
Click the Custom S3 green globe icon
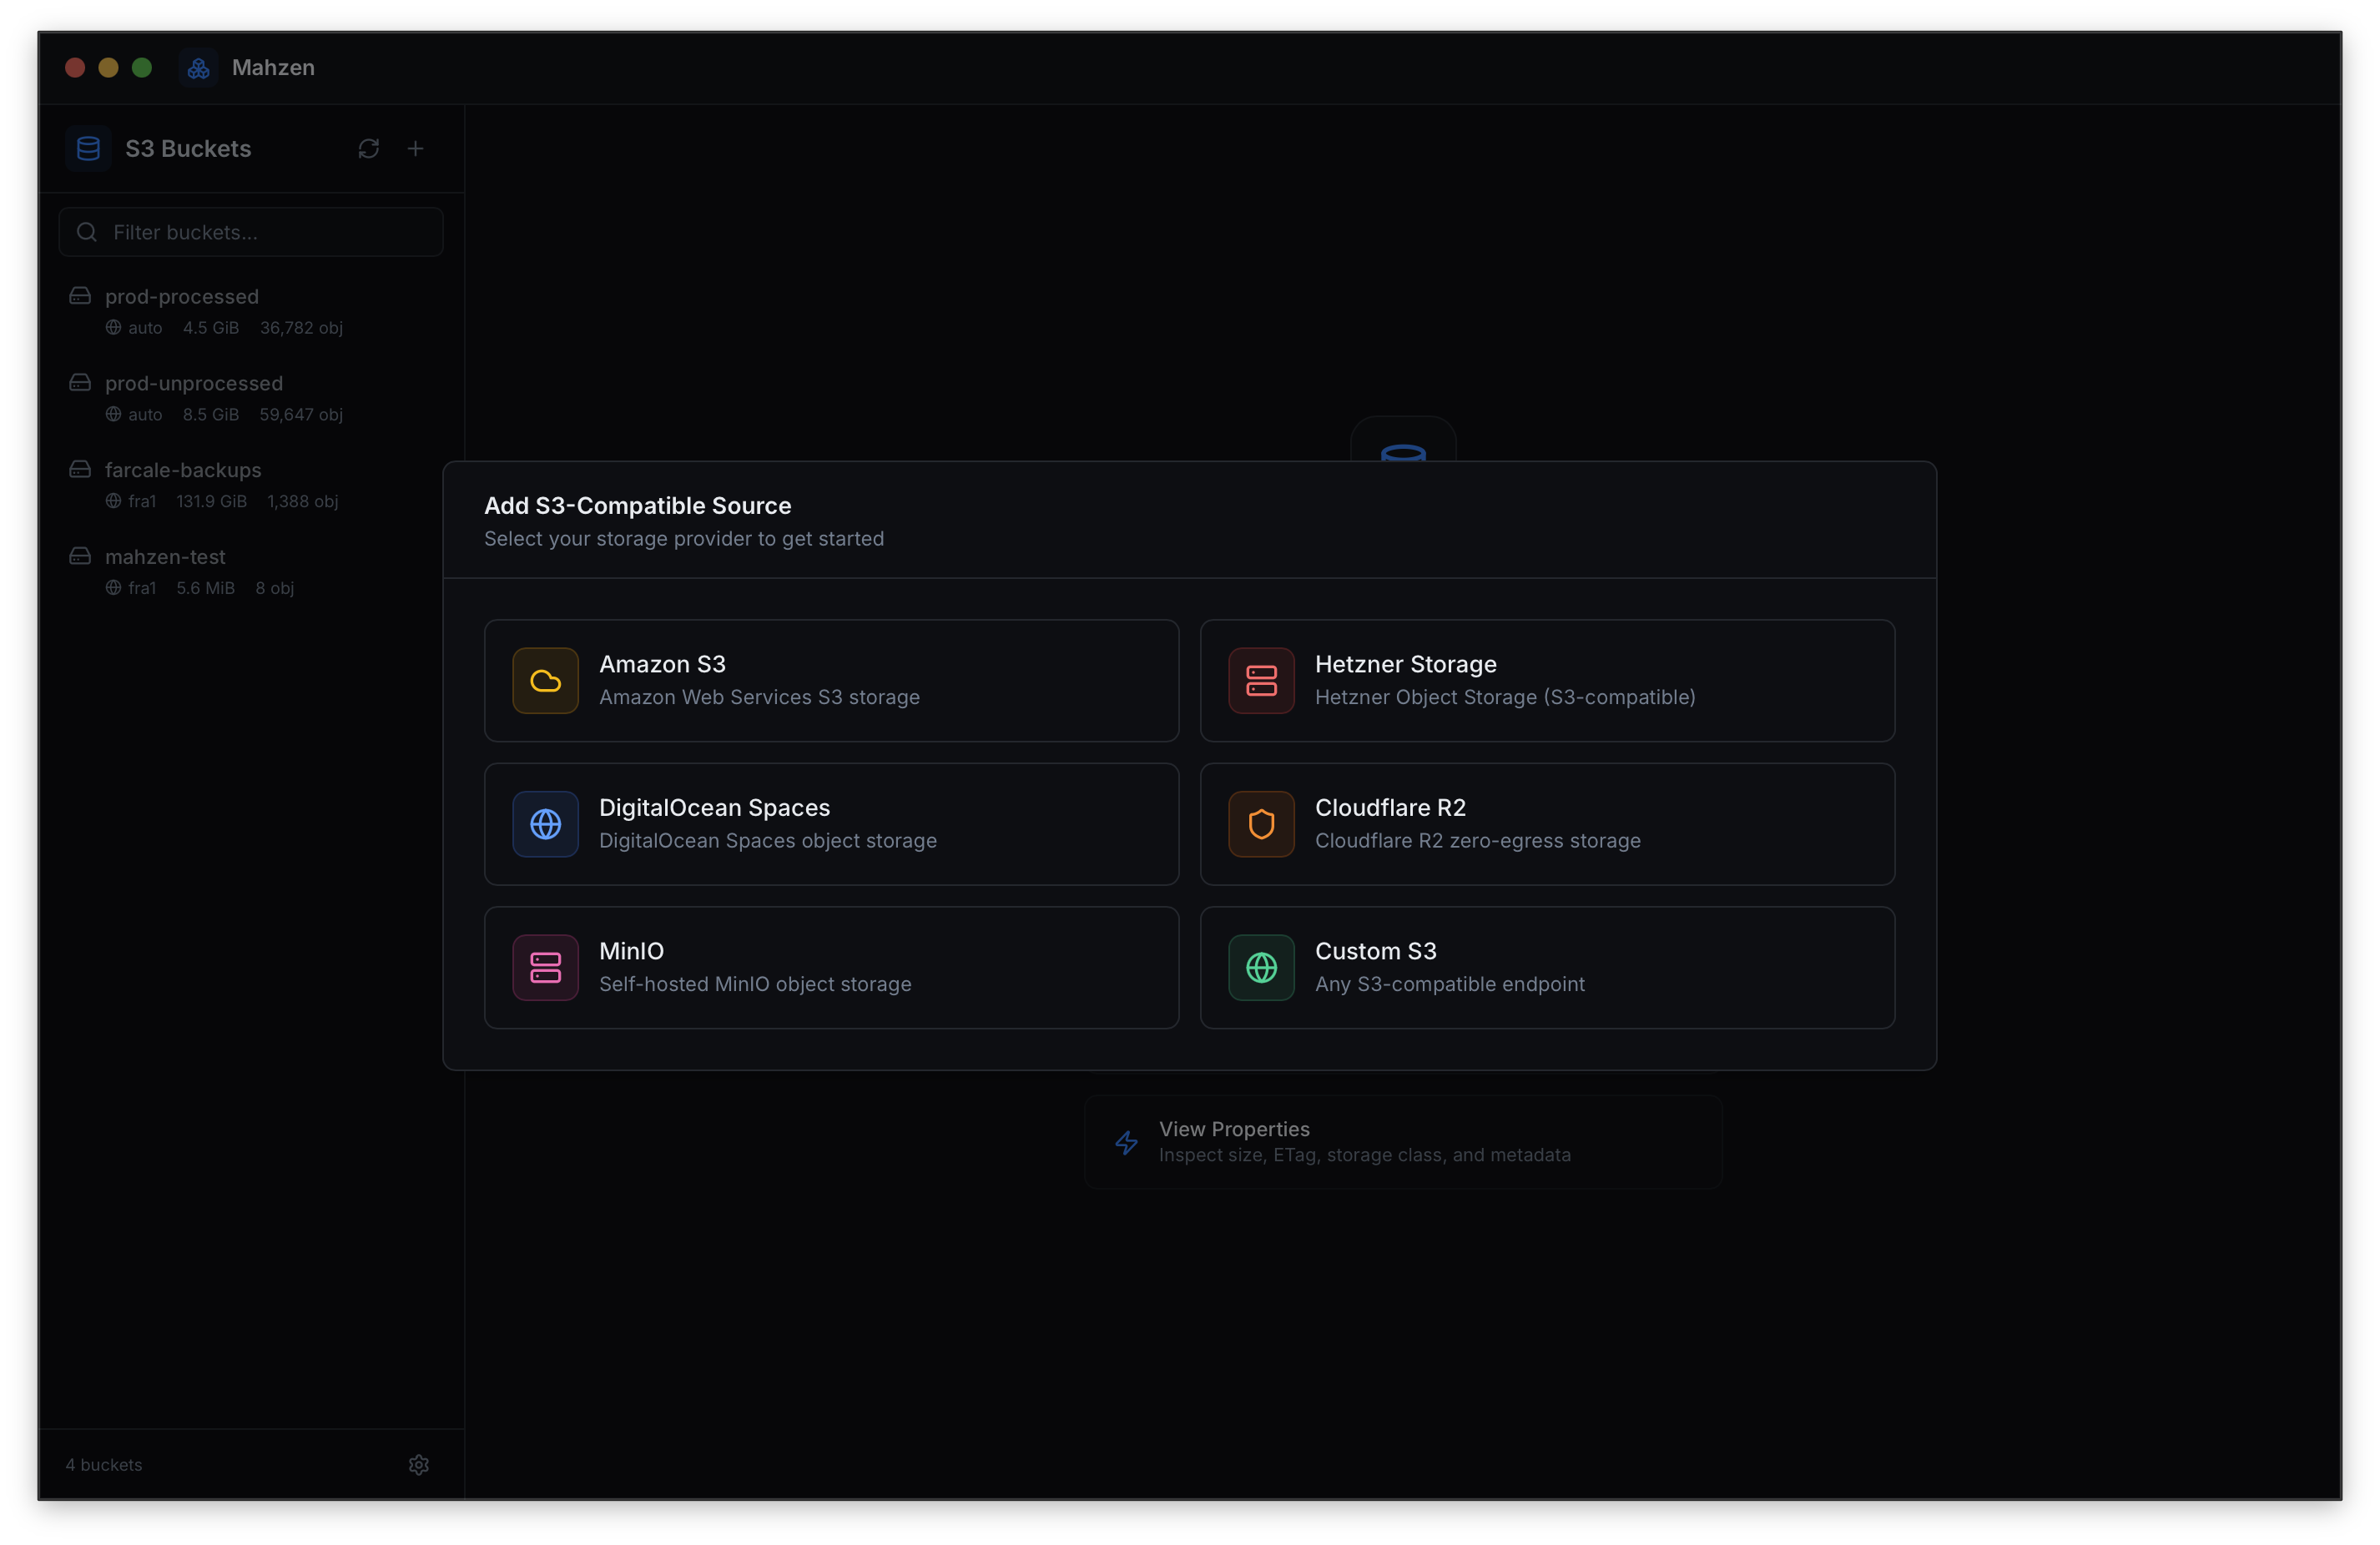click(1261, 967)
